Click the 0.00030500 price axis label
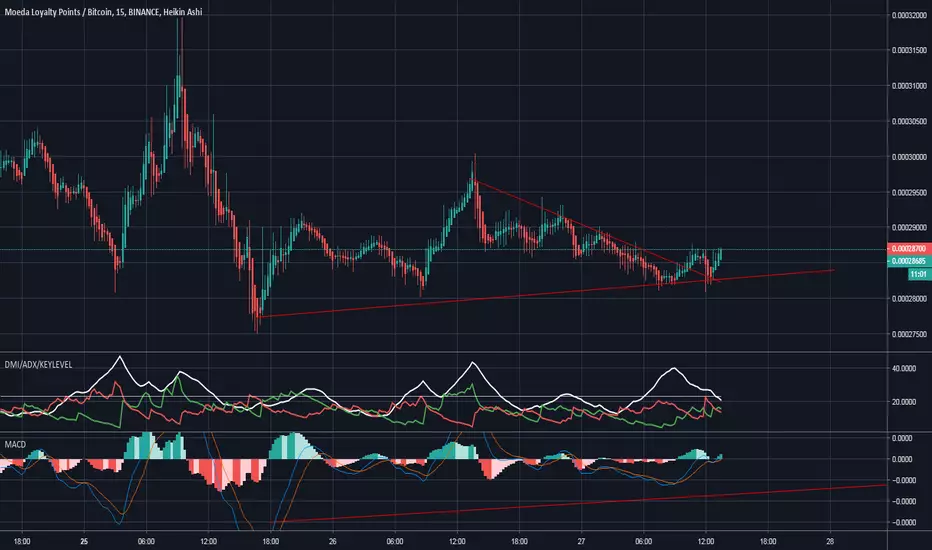 tap(909, 121)
